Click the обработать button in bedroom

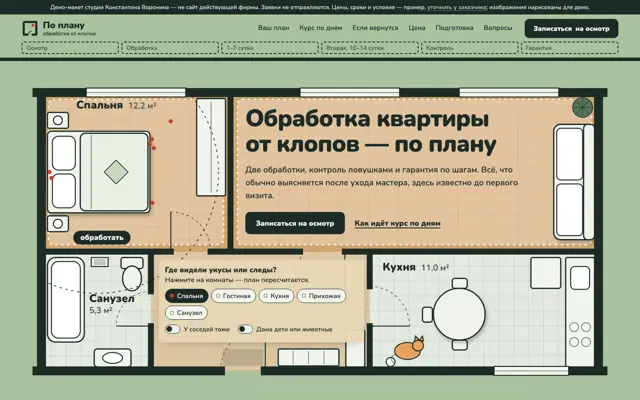click(102, 238)
